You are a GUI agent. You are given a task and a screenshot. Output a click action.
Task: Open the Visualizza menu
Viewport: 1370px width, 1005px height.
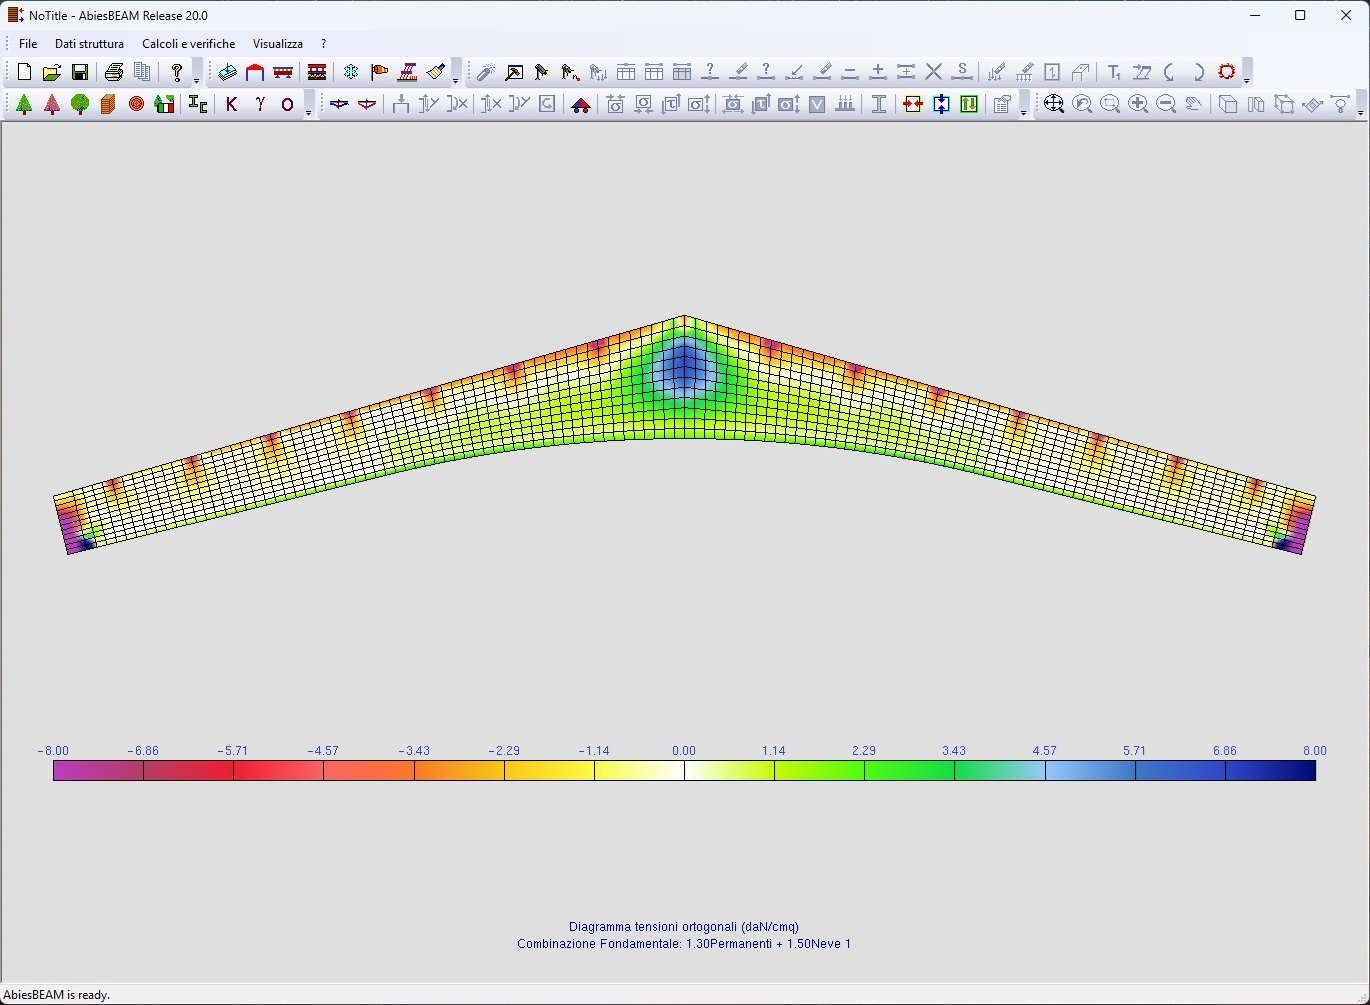point(278,44)
